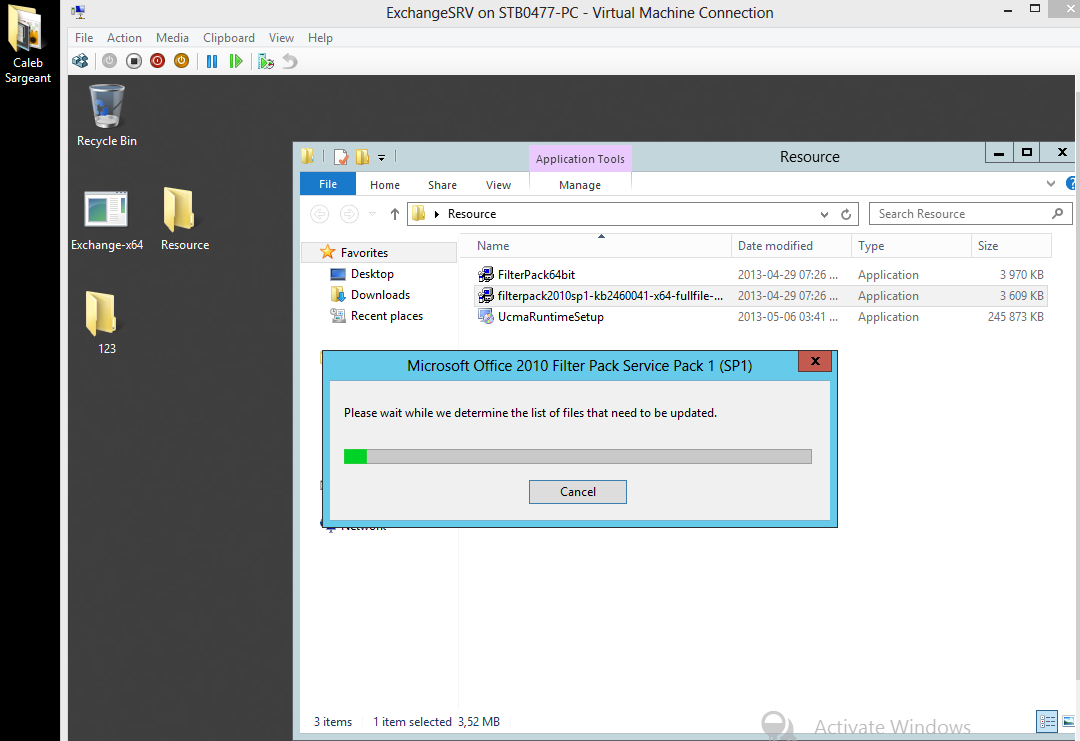Pause the virtual machine

coord(212,61)
